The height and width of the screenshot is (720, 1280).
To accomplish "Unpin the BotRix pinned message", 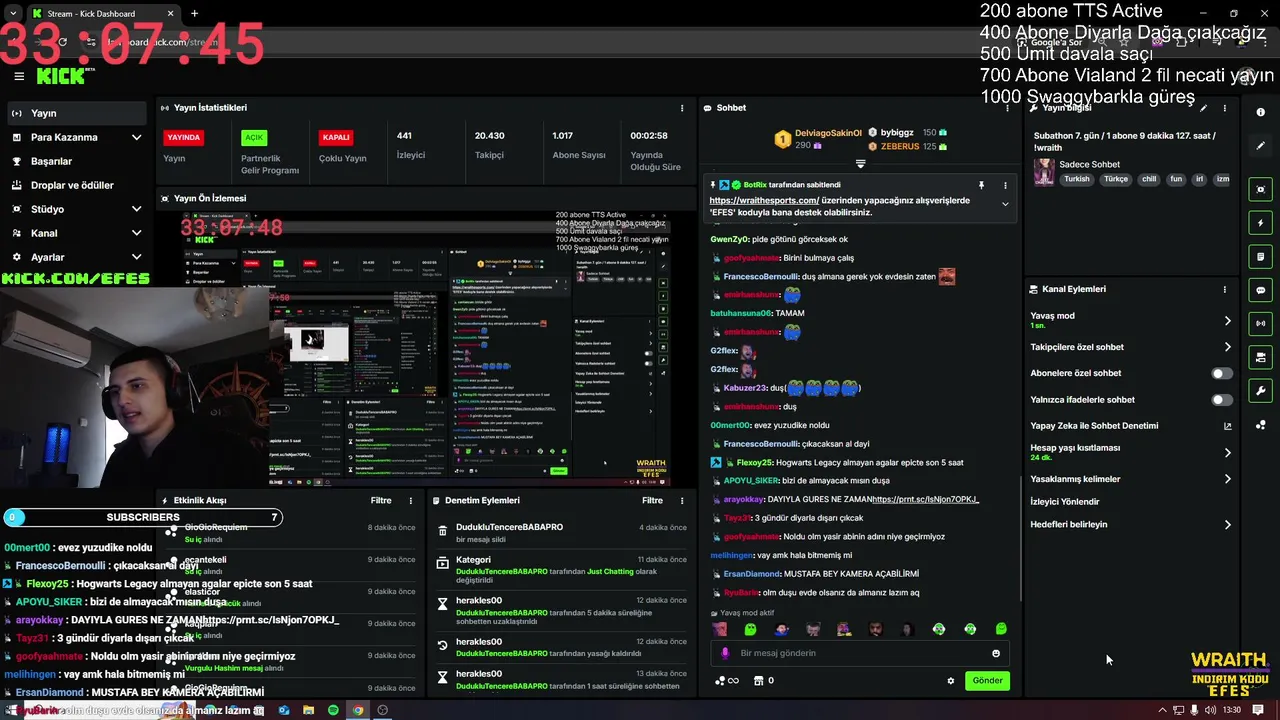I will pyautogui.click(x=981, y=185).
